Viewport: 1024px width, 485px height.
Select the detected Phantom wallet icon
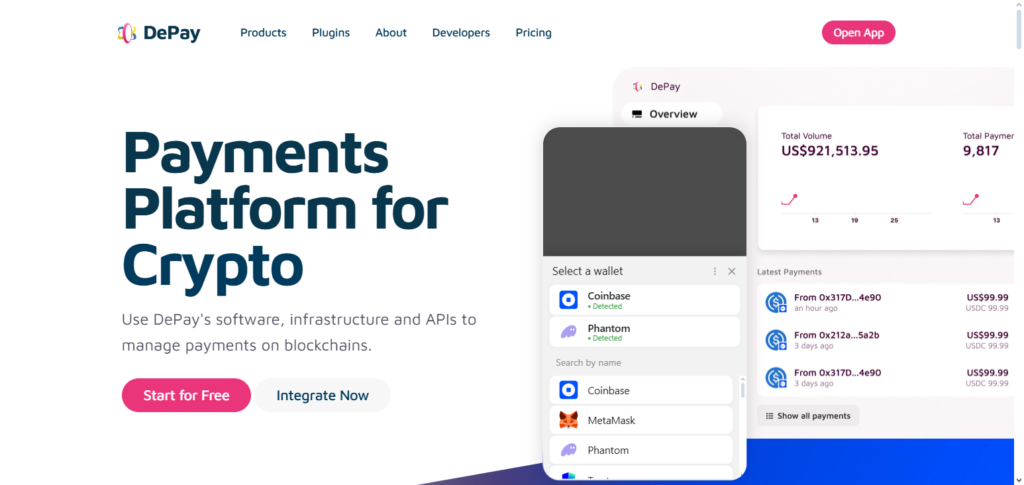[x=568, y=332]
